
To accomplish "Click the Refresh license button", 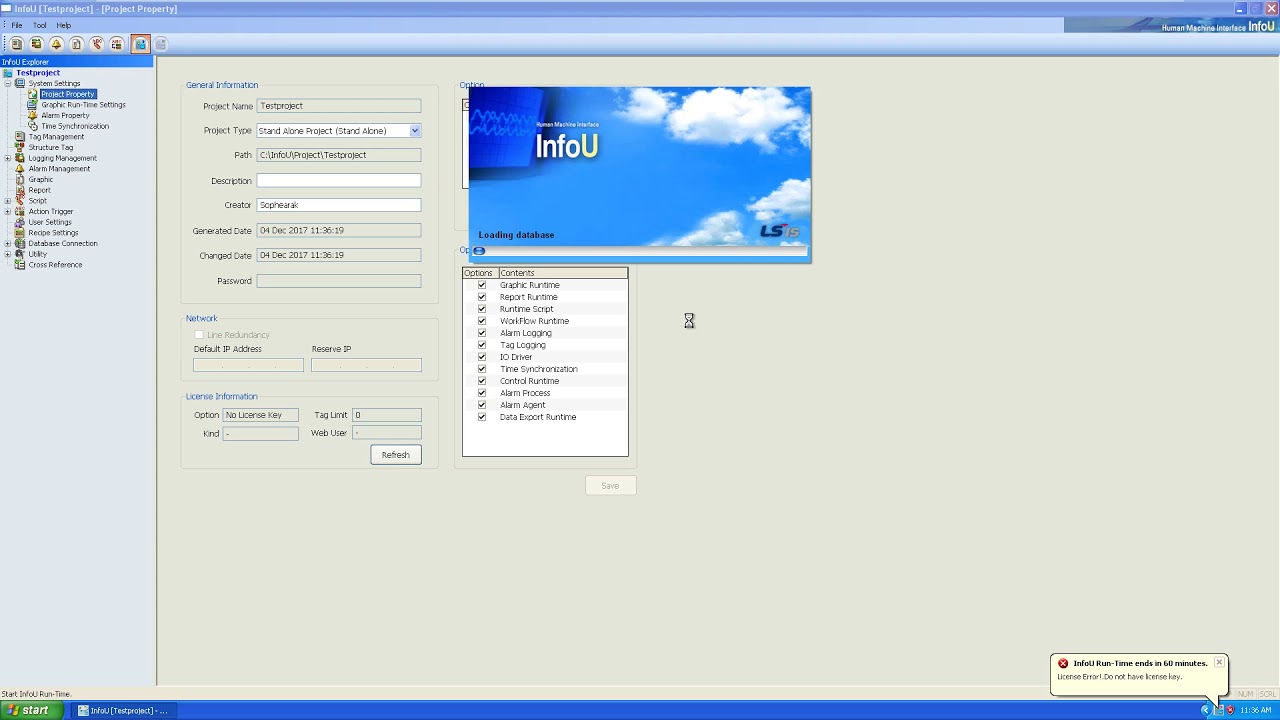I will tap(396, 455).
